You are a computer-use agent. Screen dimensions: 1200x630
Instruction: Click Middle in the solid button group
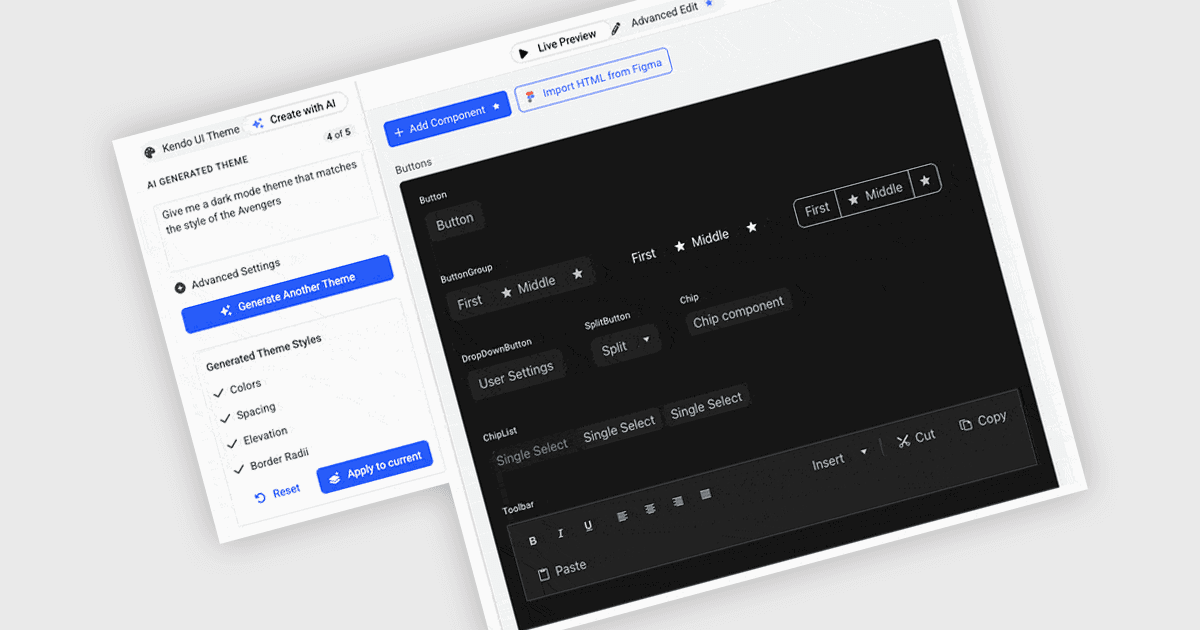tap(527, 287)
